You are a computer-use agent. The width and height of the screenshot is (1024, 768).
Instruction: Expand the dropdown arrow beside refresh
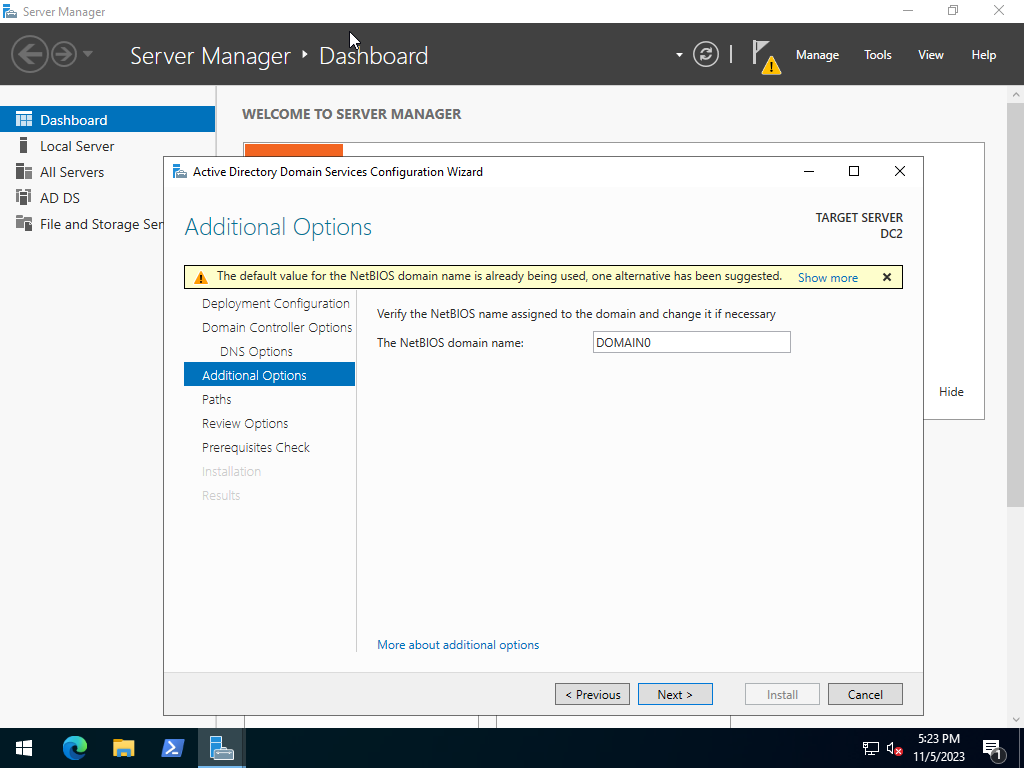tap(679, 55)
